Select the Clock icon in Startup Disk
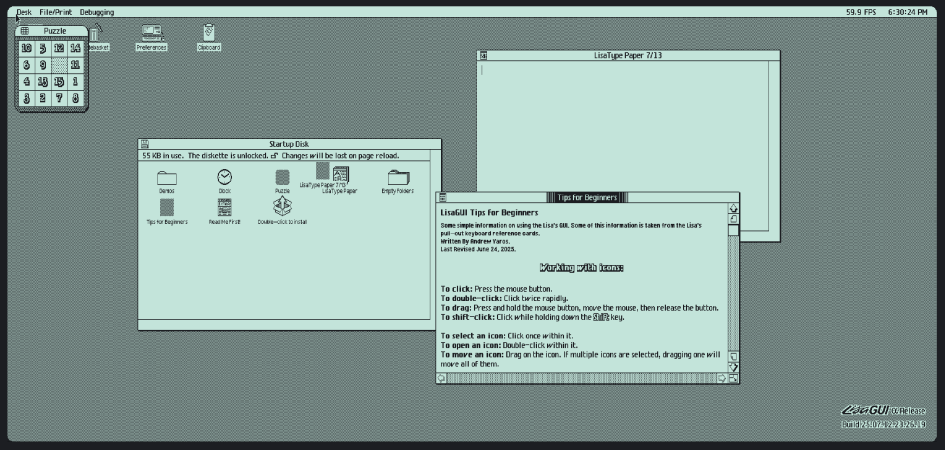945x450 pixels. 224,177
